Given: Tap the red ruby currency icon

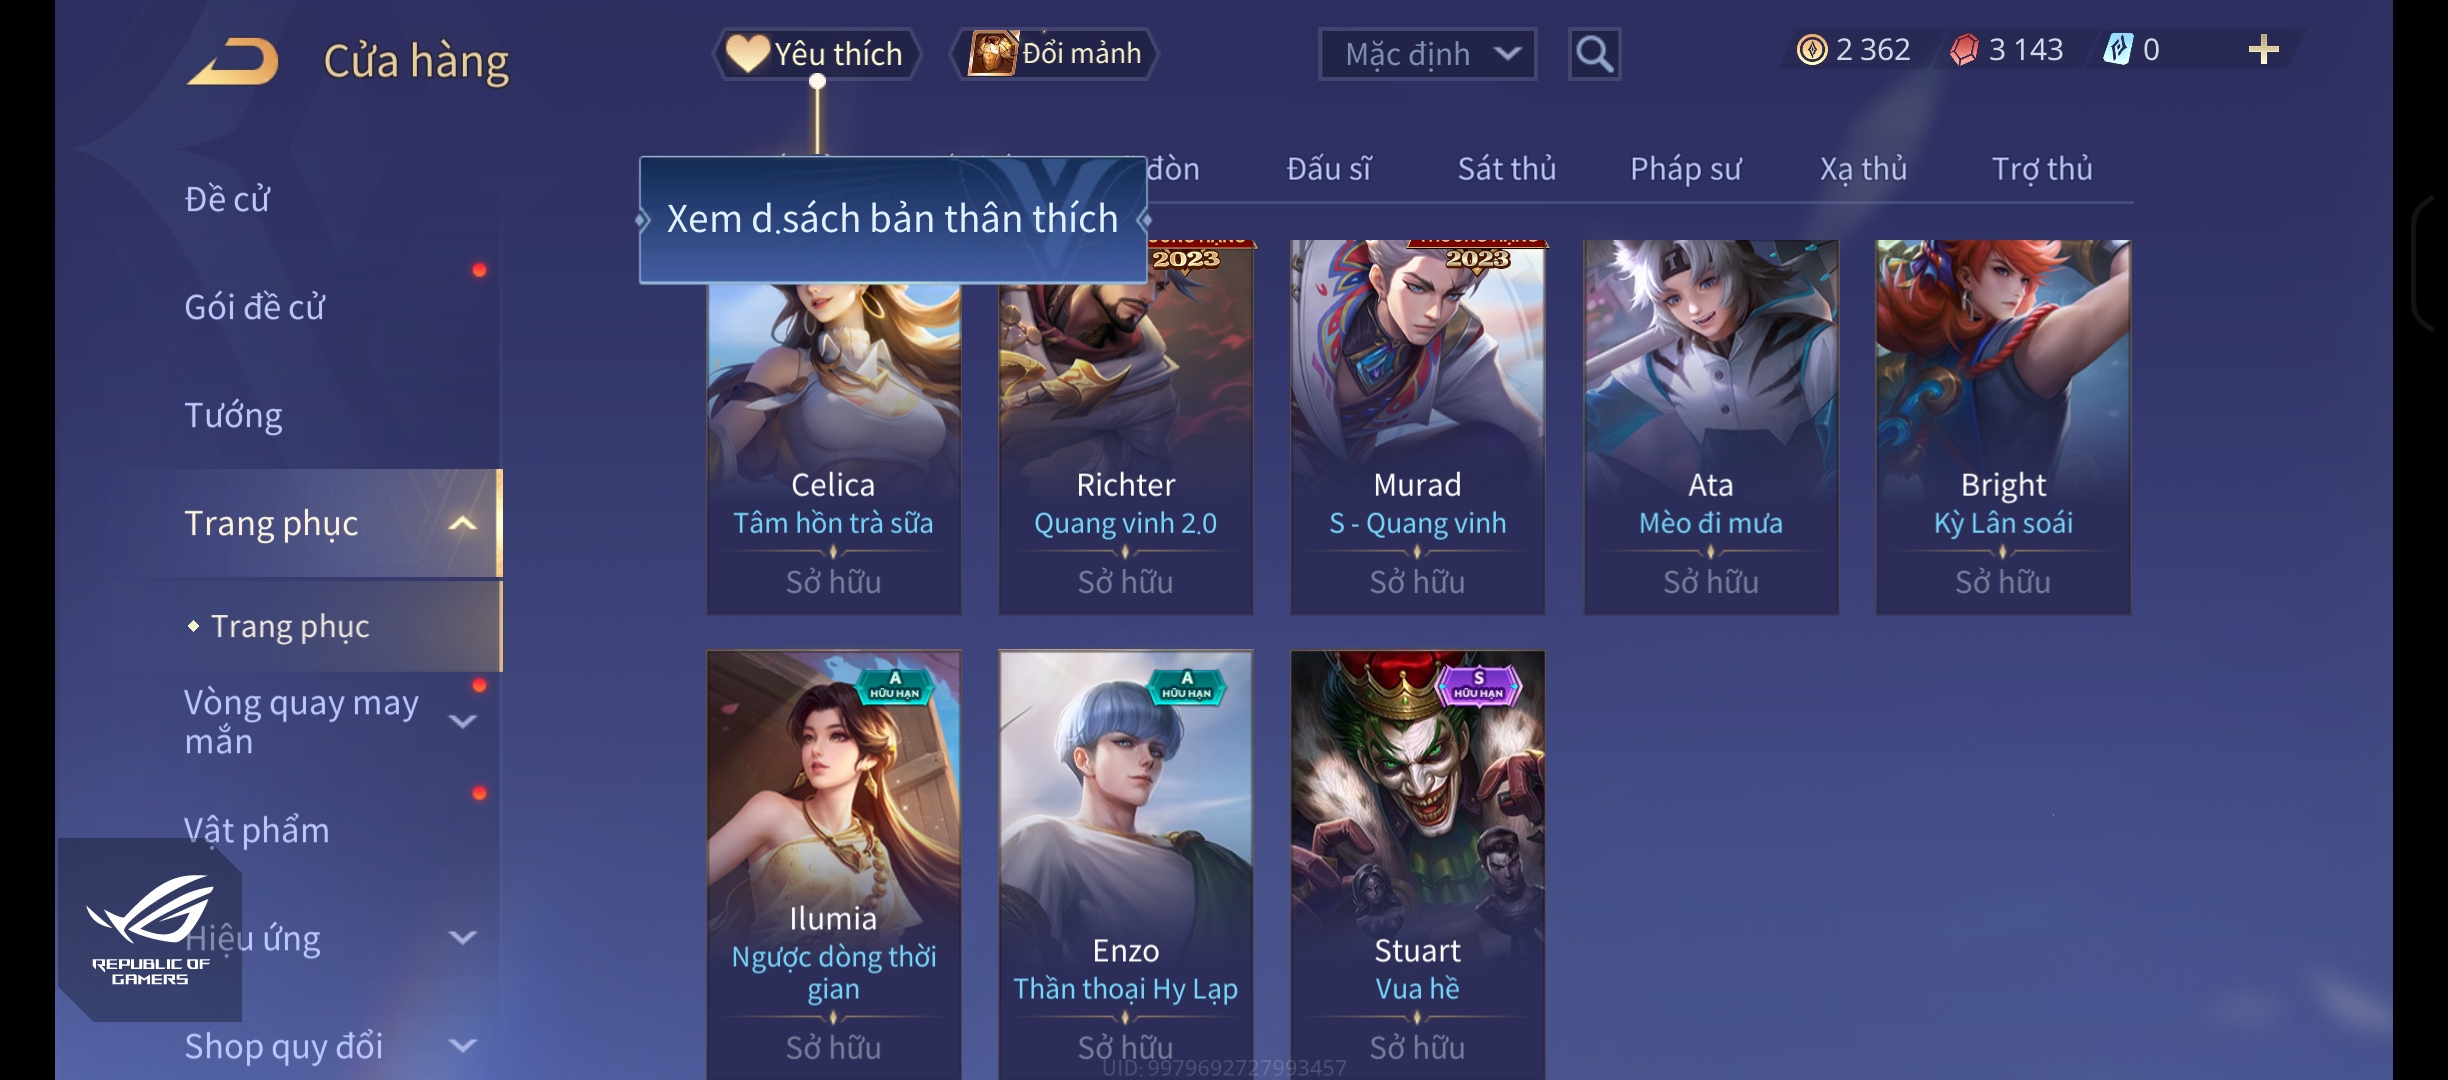Looking at the screenshot, I should [1964, 49].
